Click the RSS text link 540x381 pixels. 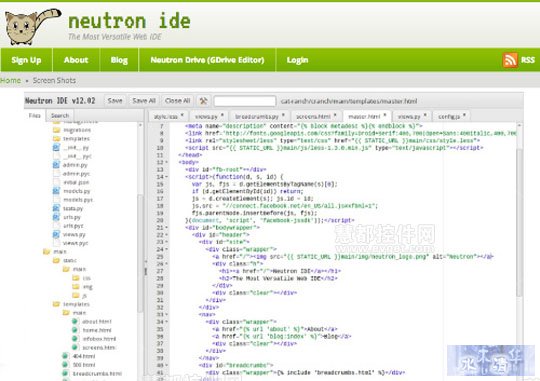pos(528,60)
